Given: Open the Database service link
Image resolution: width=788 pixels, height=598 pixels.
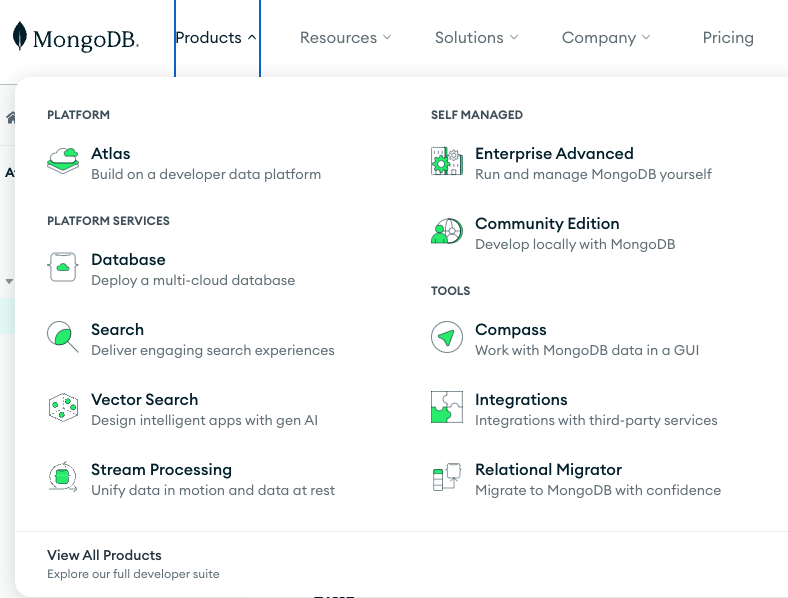Looking at the screenshot, I should click(x=128, y=259).
